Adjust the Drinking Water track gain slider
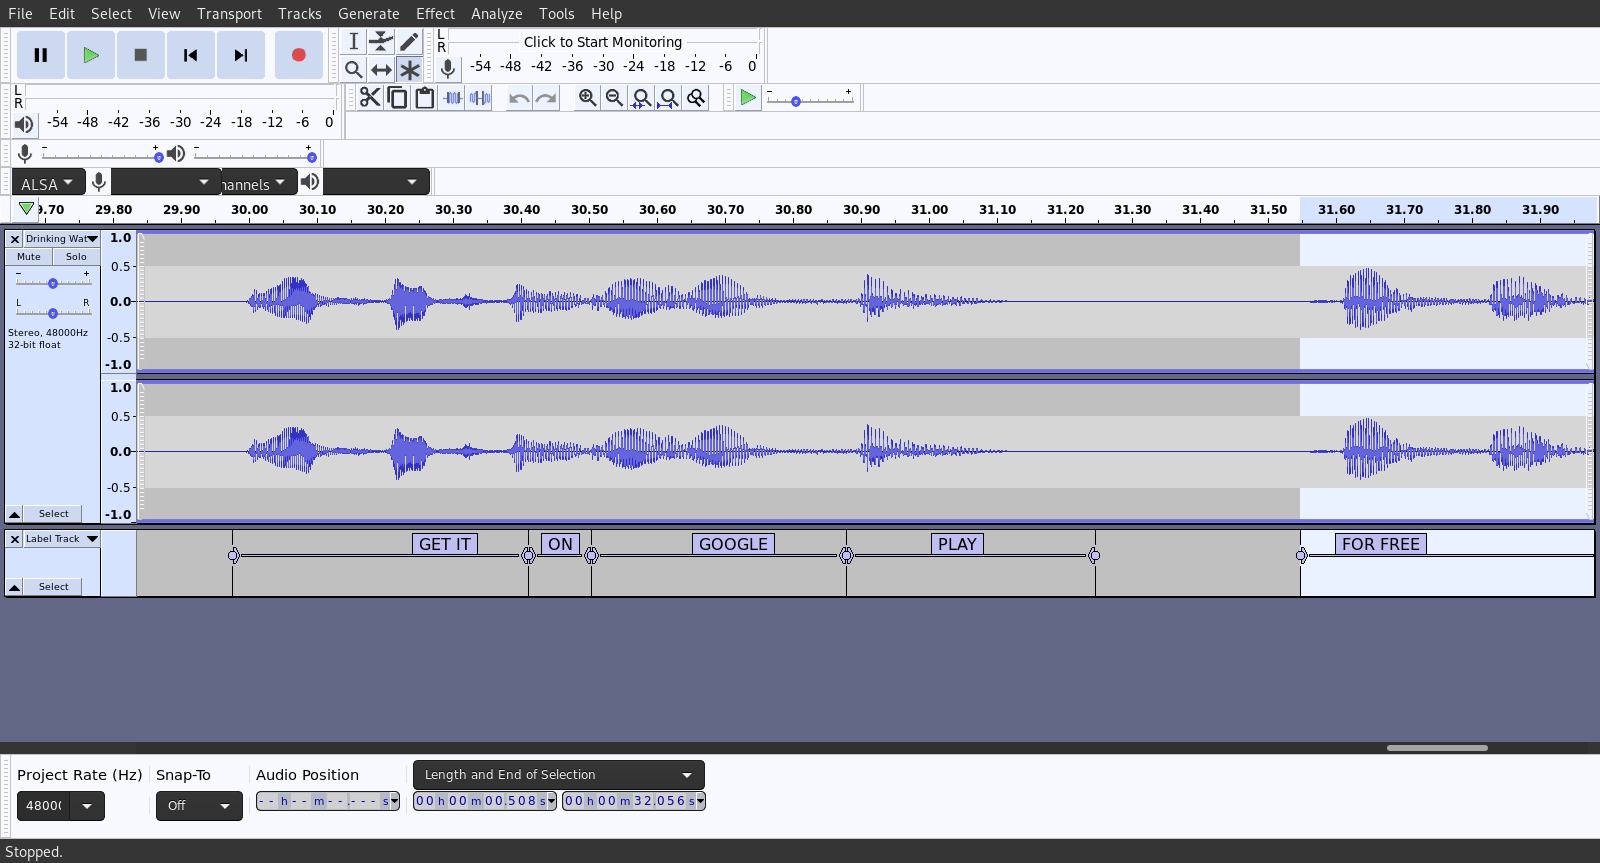 [x=53, y=283]
